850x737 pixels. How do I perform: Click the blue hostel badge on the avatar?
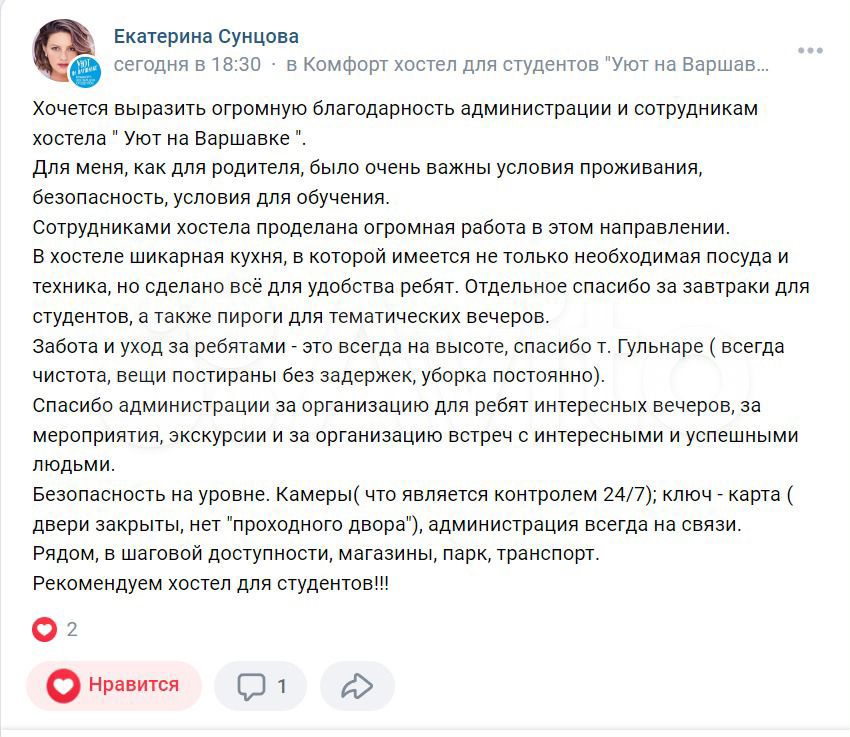85,71
